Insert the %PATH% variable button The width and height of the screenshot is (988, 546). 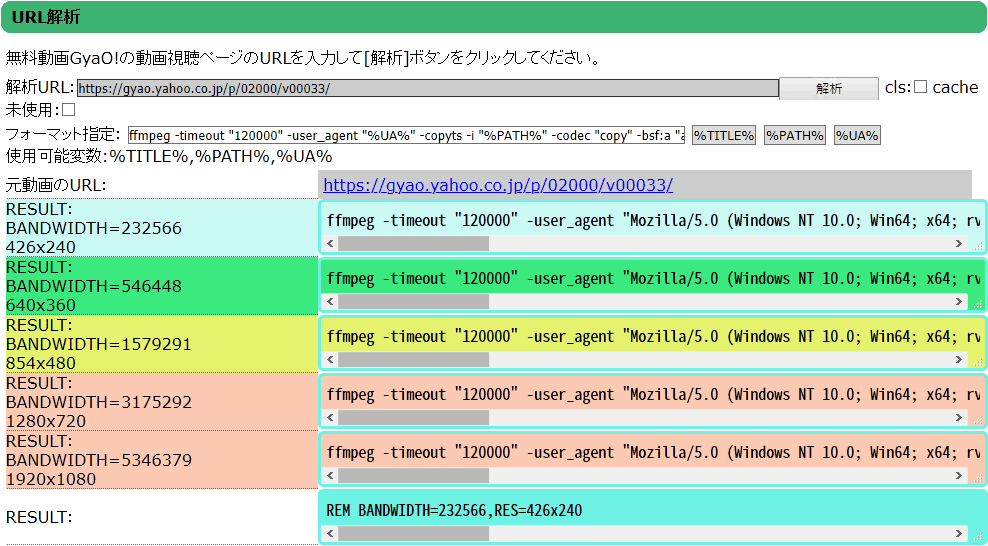(795, 135)
